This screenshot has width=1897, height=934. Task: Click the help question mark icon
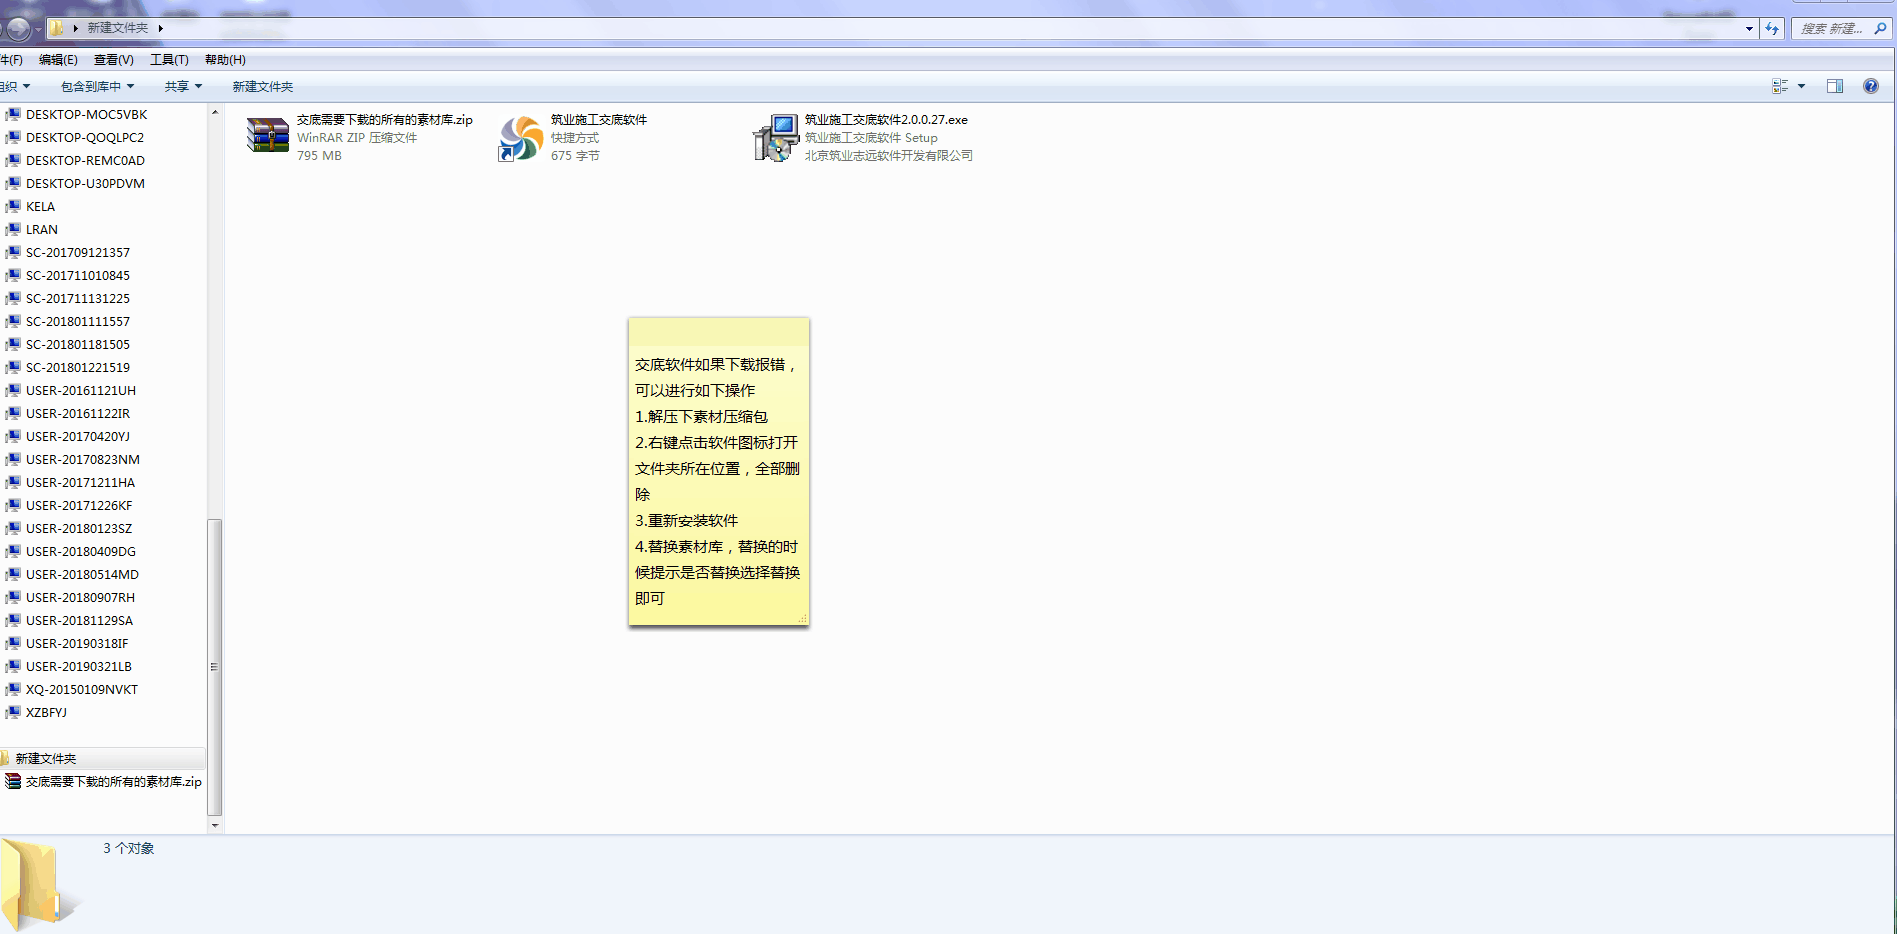tap(1870, 87)
